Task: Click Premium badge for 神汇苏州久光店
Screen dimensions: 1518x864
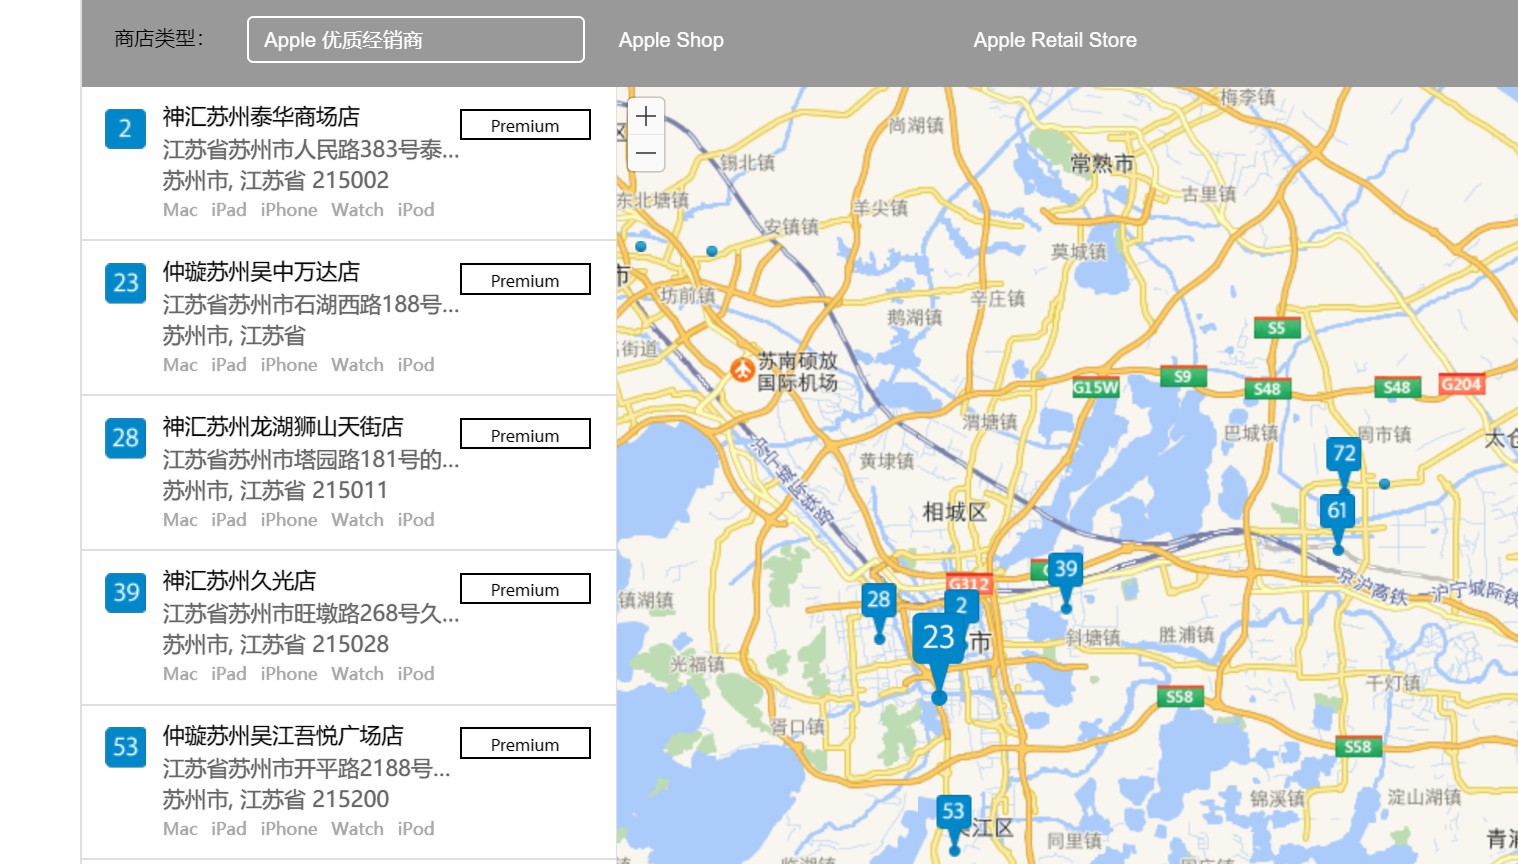Action: pos(525,589)
